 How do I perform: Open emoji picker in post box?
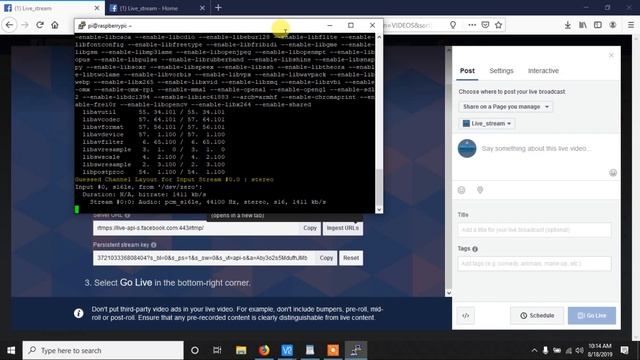click(x=613, y=173)
